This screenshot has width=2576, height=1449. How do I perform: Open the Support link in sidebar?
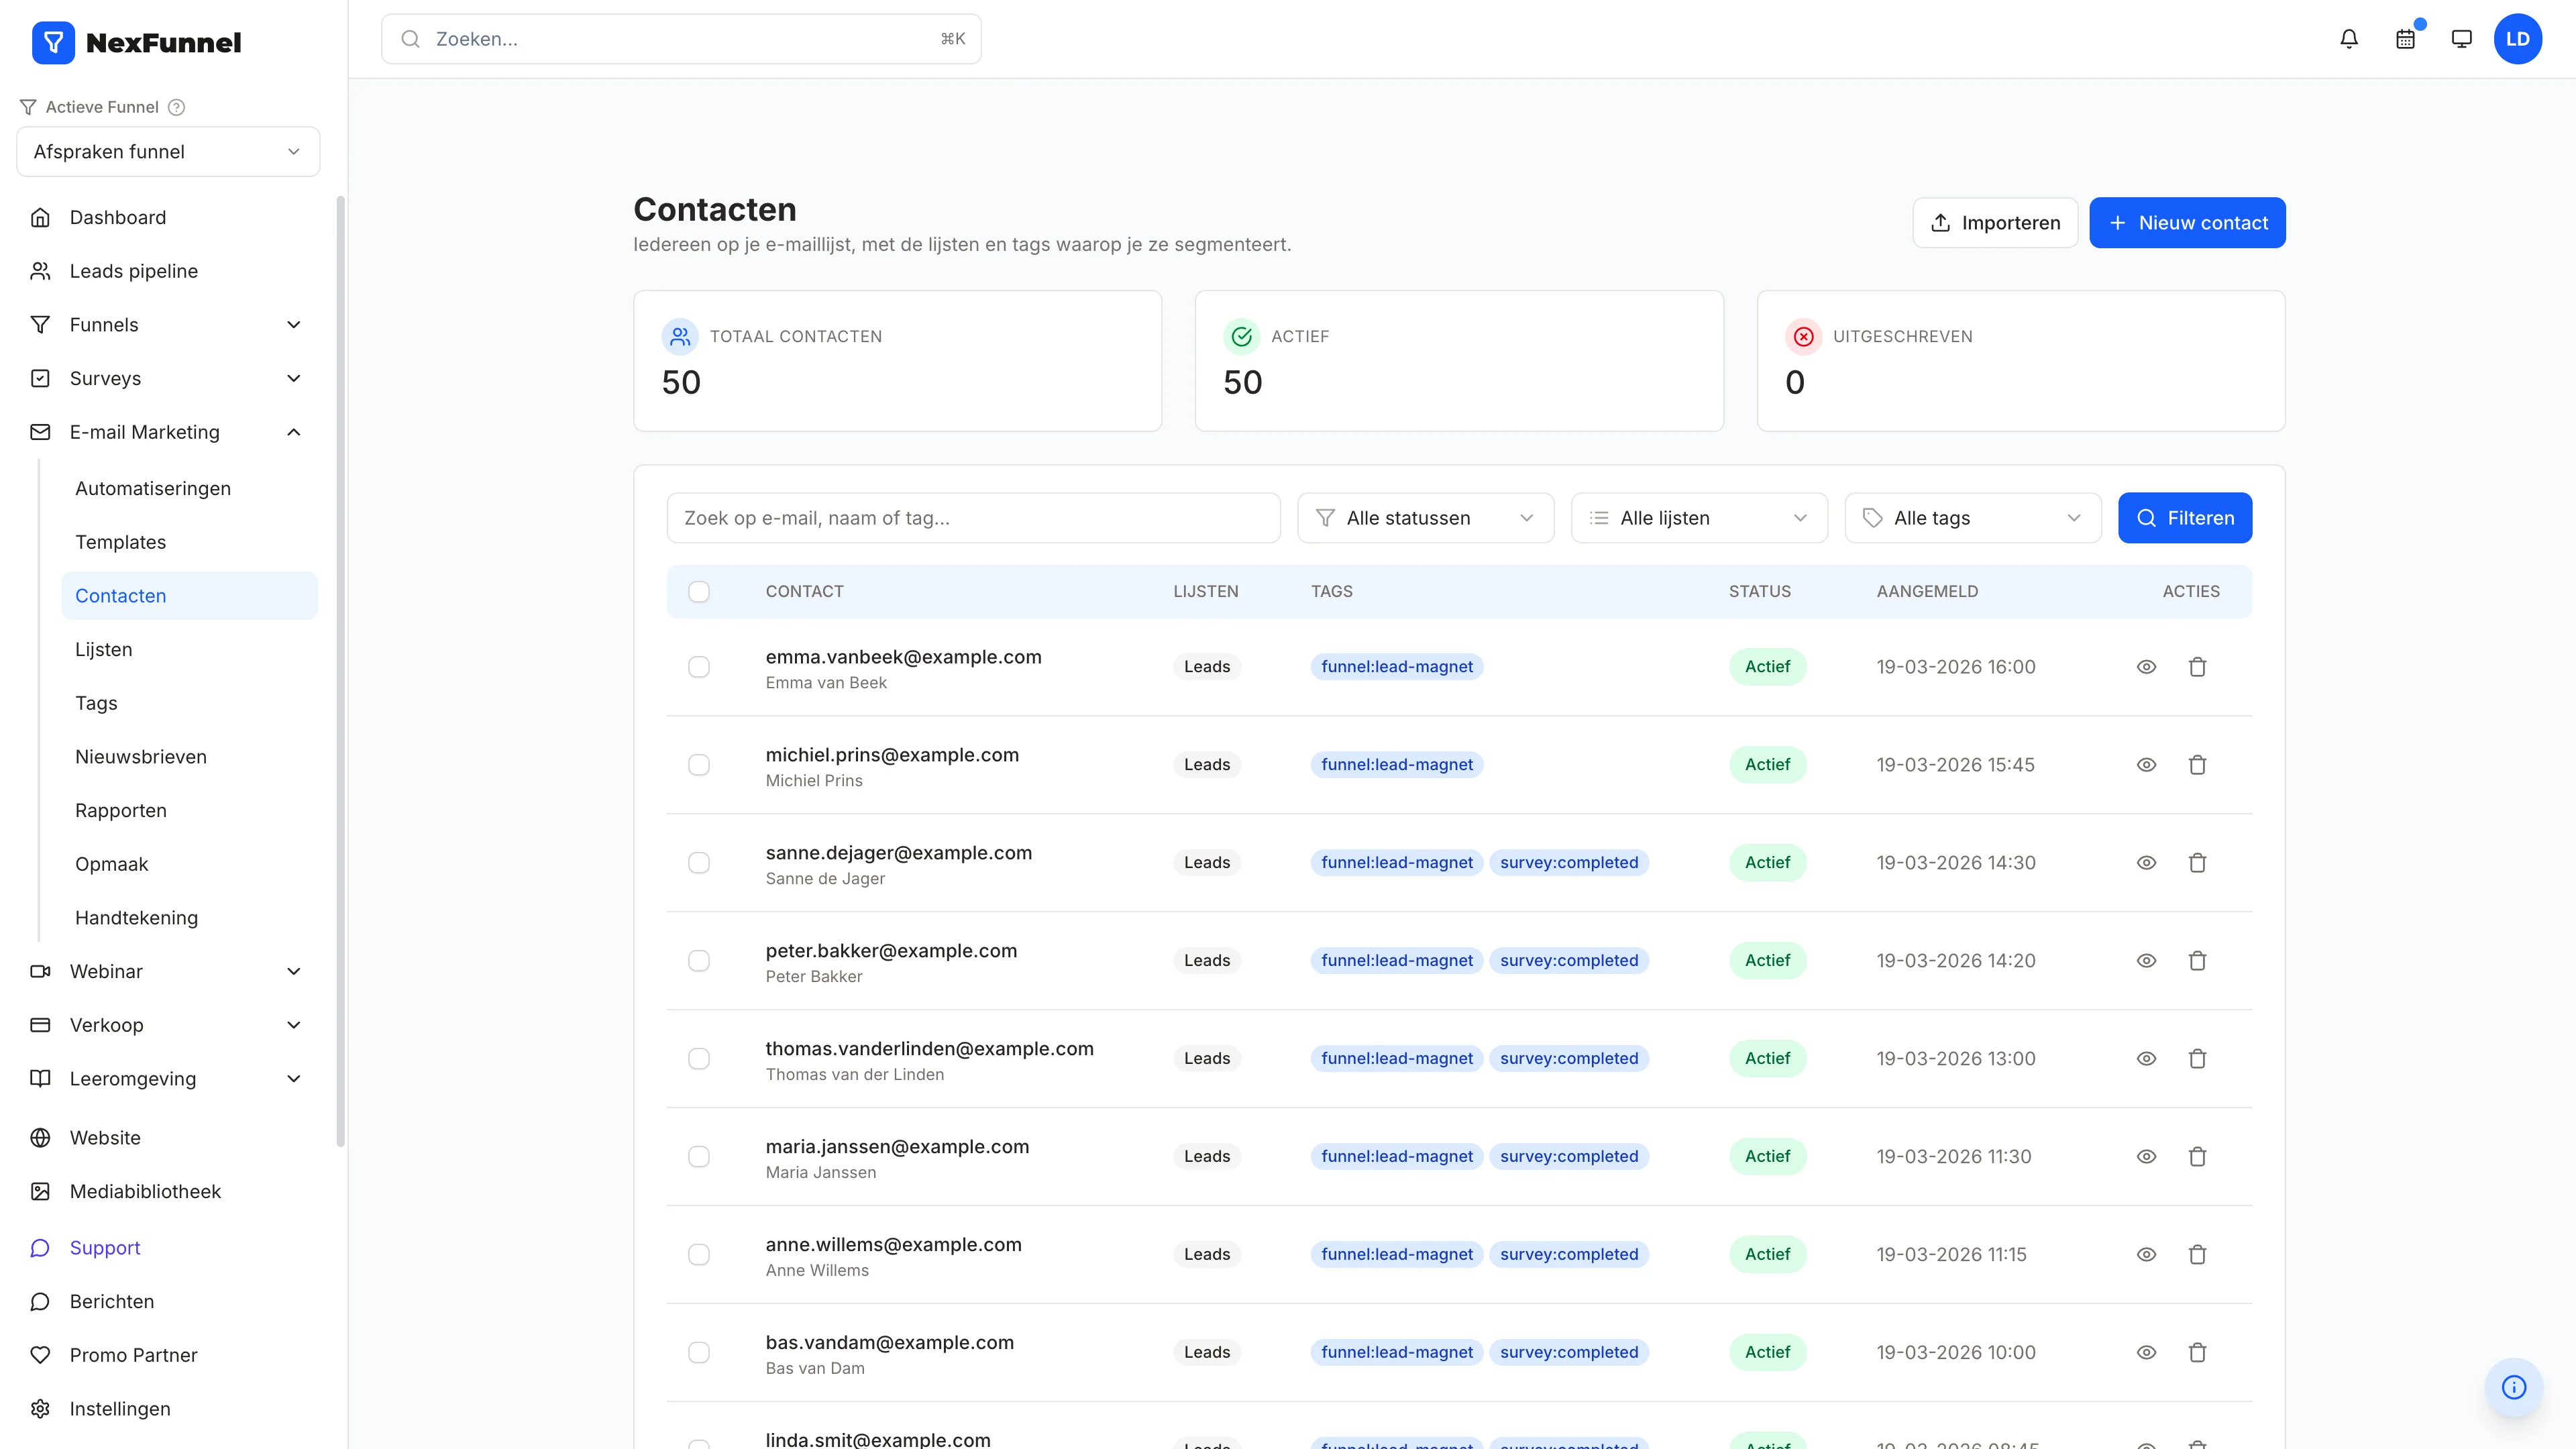click(x=168, y=1248)
